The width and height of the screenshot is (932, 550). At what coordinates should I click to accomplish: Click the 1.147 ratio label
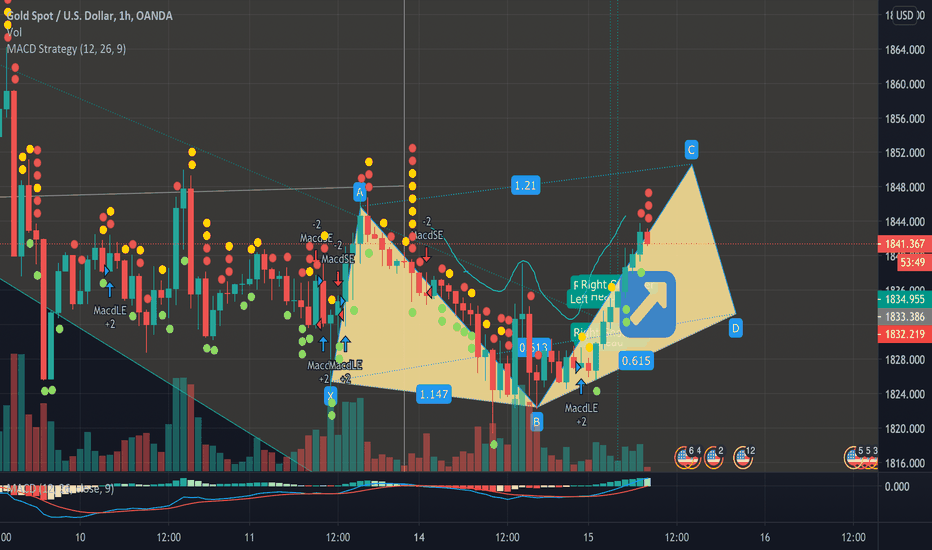[434, 394]
